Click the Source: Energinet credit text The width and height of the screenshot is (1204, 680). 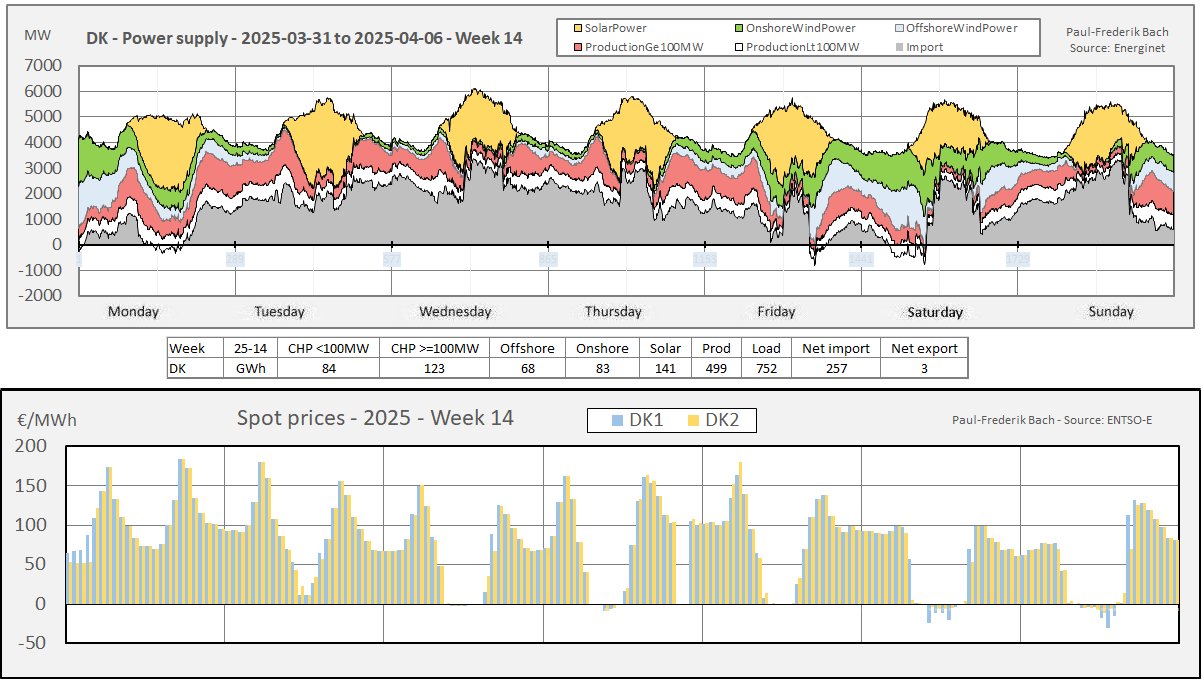[1116, 48]
